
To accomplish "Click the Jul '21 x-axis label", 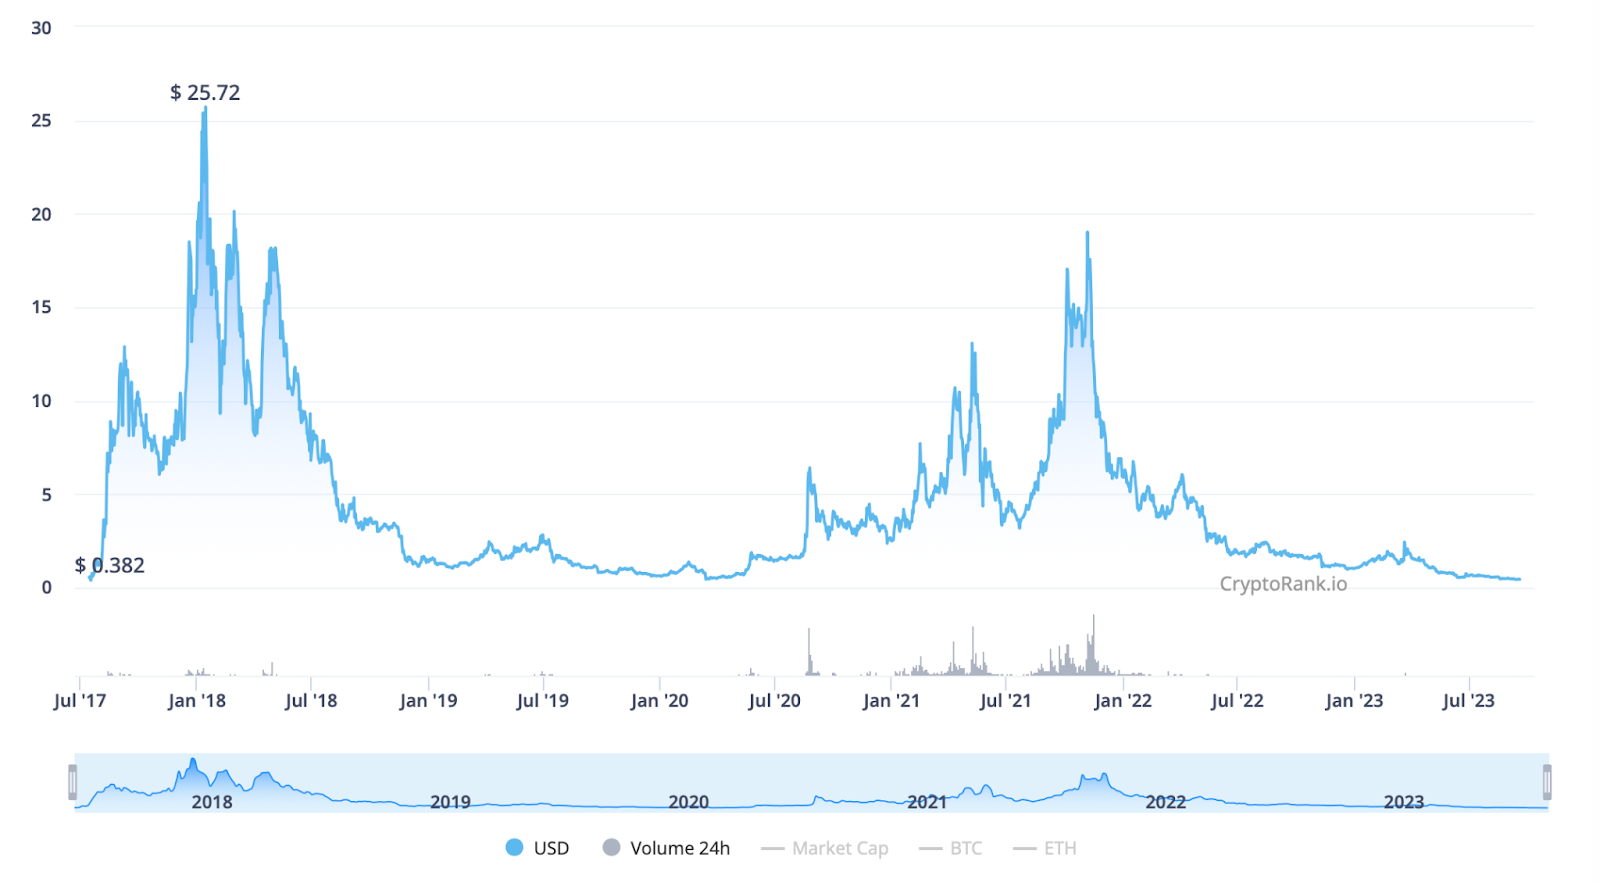I will point(1005,701).
